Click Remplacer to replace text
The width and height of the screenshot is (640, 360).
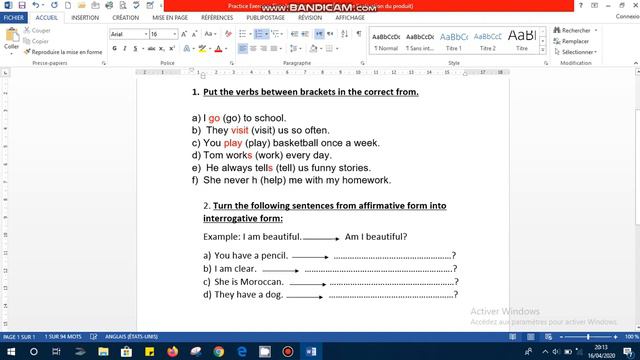coord(571,41)
